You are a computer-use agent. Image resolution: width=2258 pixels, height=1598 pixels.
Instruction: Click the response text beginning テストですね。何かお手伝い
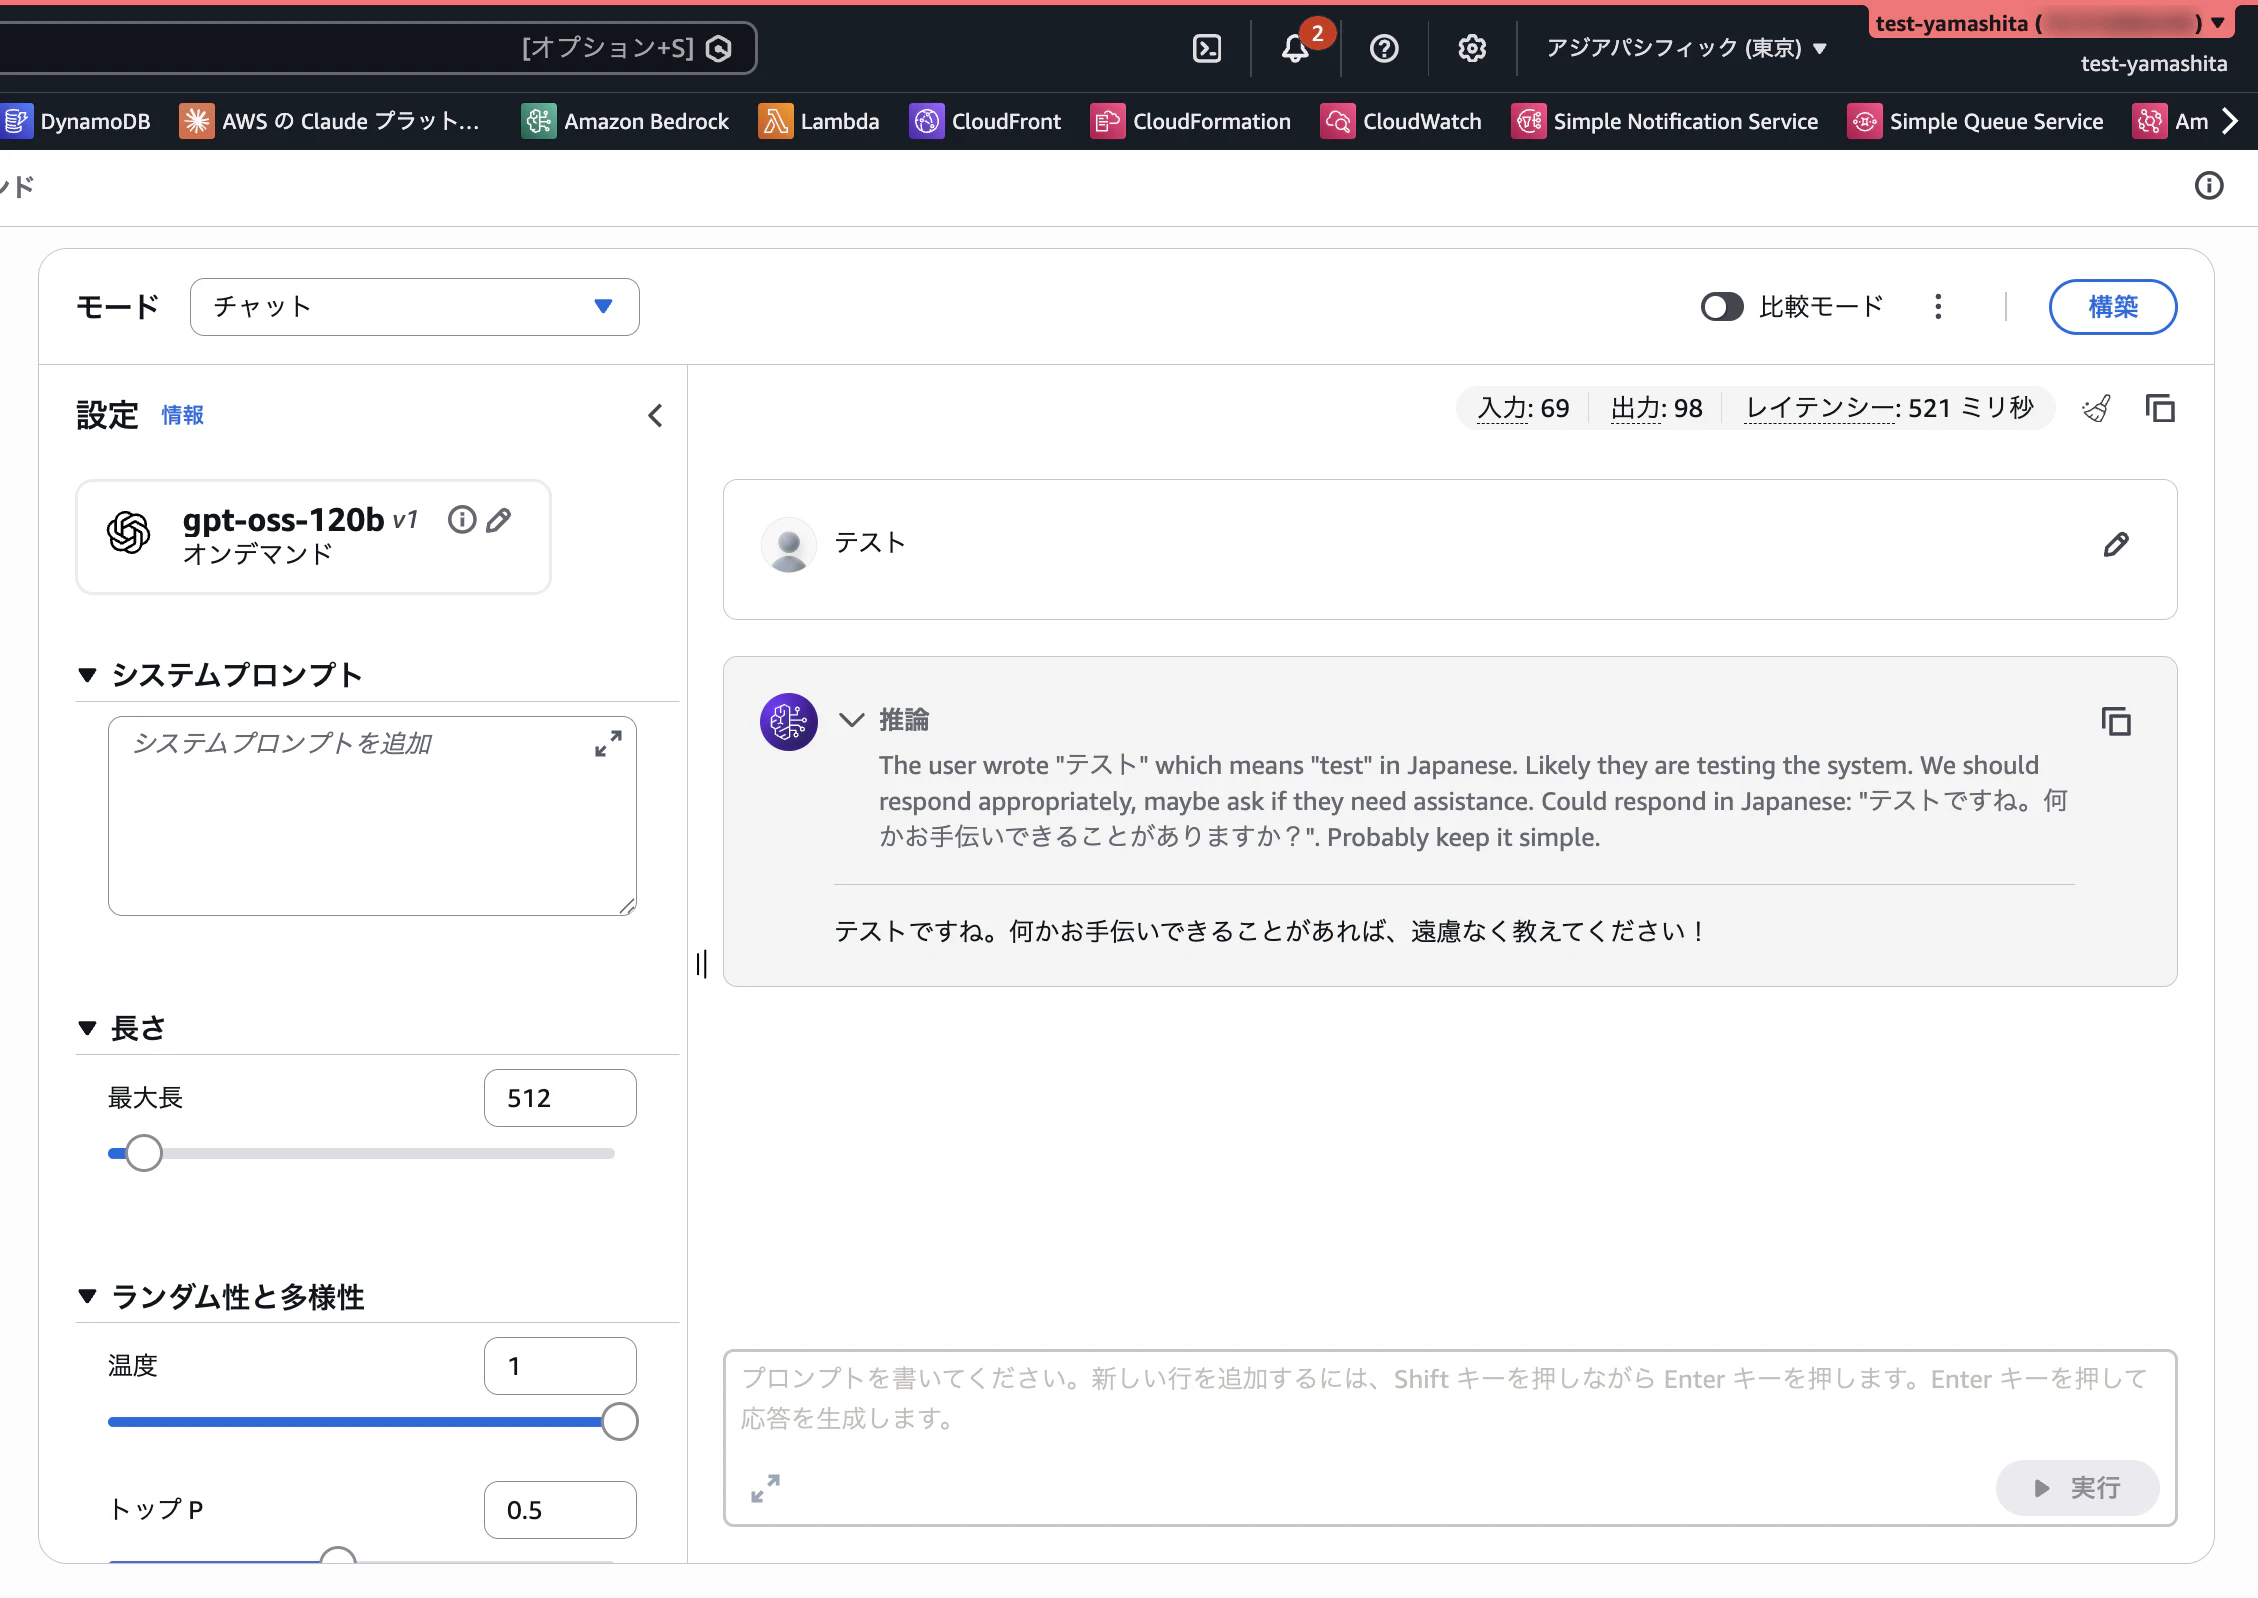click(x=1271, y=931)
